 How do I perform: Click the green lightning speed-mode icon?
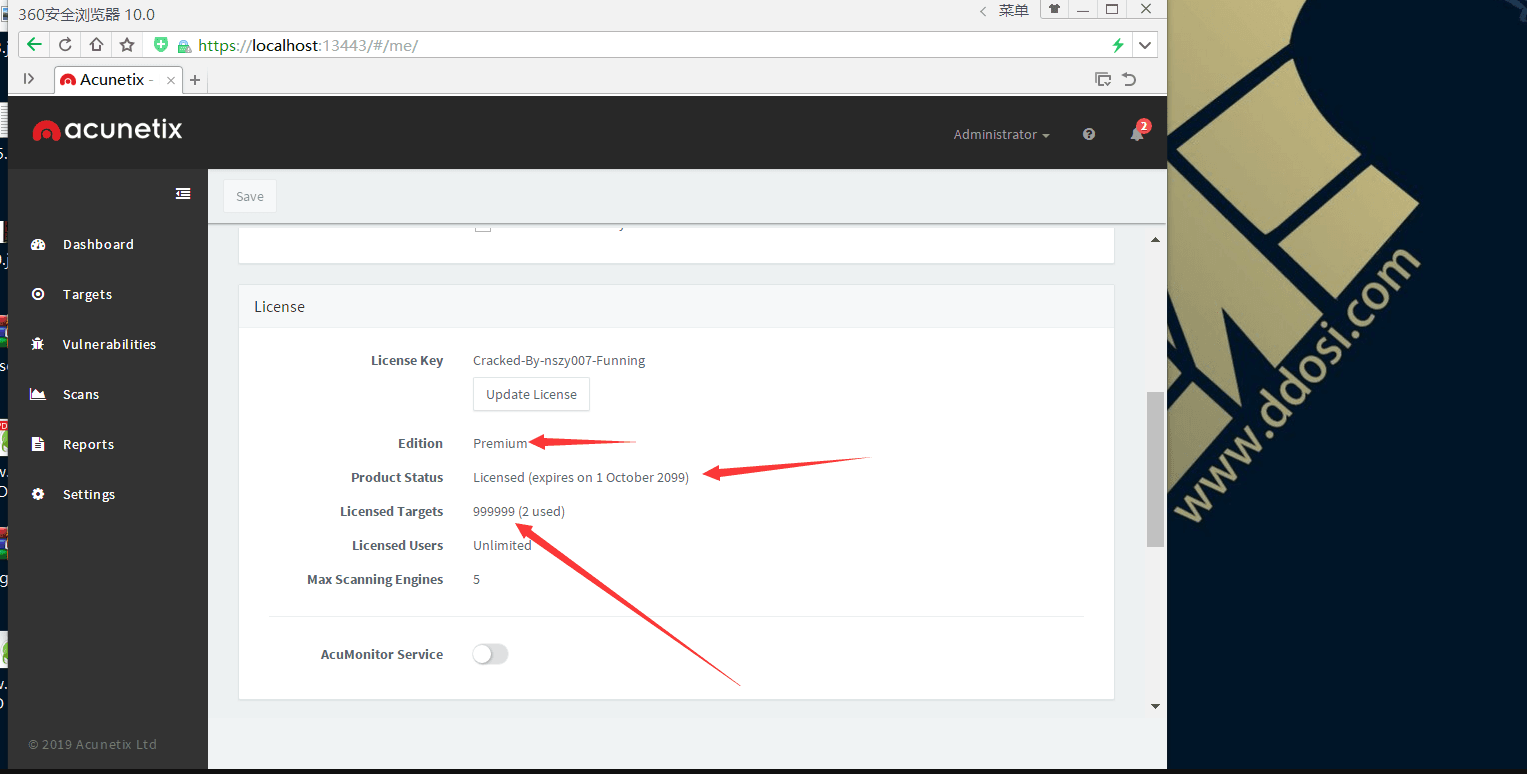pyautogui.click(x=1118, y=45)
